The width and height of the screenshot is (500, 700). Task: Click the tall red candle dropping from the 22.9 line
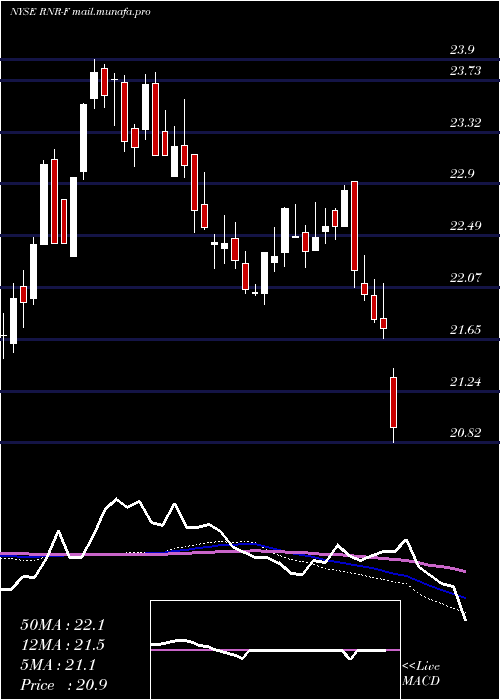point(354,226)
